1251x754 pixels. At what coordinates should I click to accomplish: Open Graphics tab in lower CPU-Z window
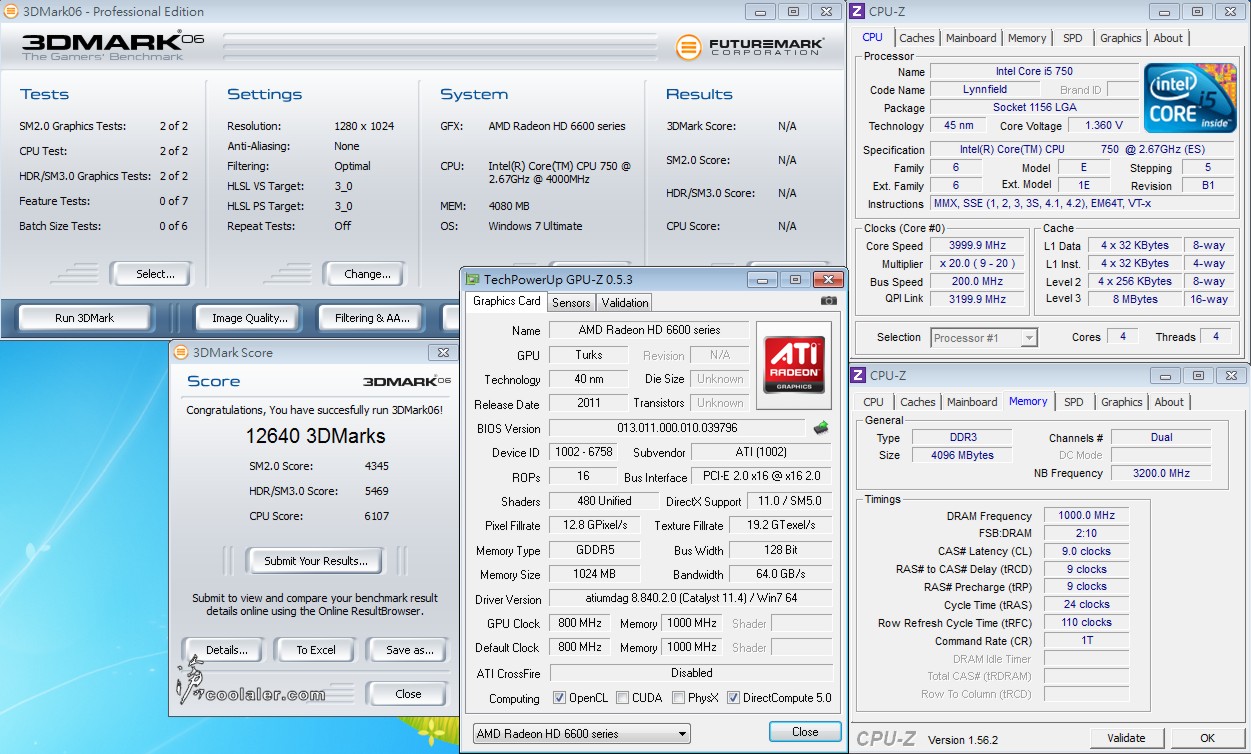click(x=1122, y=402)
